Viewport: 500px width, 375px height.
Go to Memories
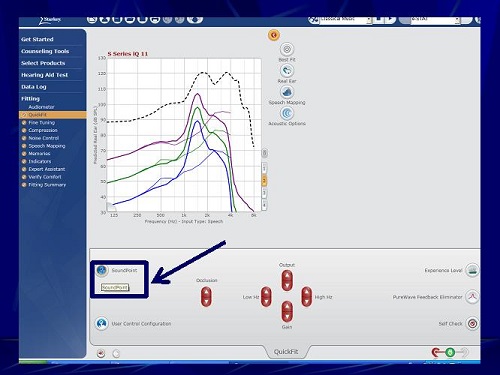click(39, 154)
